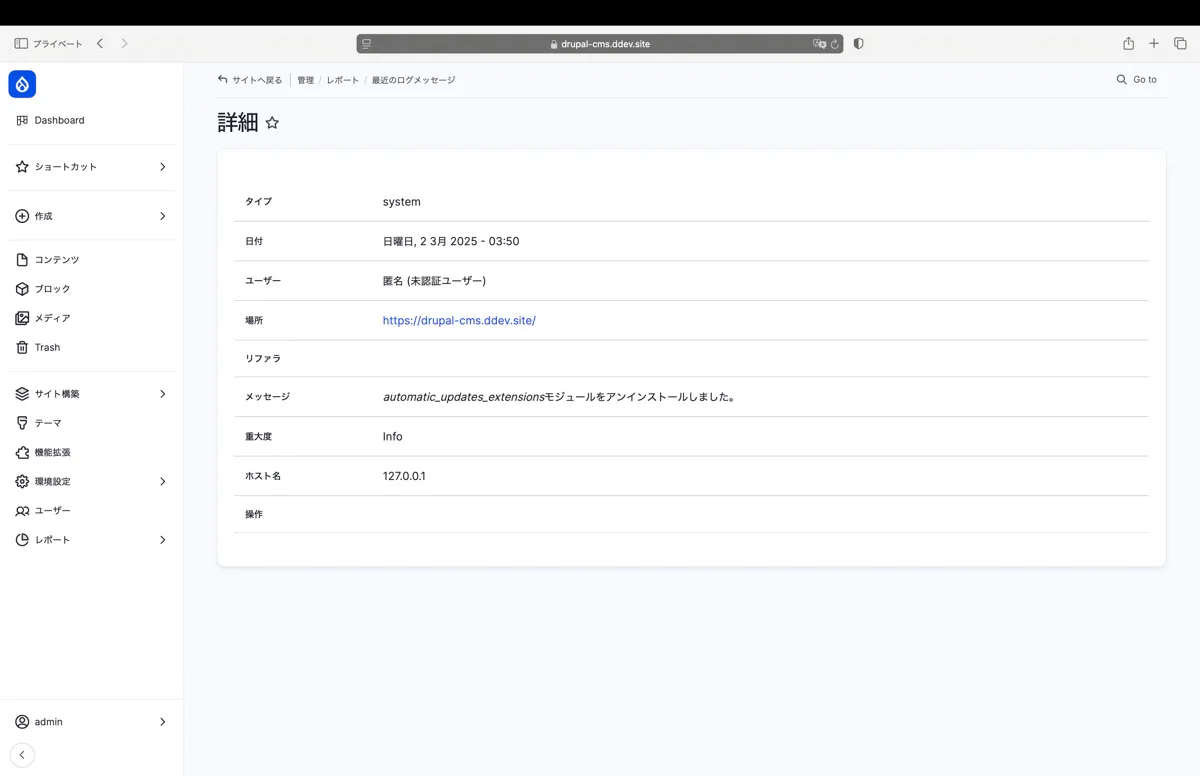Expand the admin account menu chevron
The width and height of the screenshot is (1200, 776).
click(x=163, y=722)
